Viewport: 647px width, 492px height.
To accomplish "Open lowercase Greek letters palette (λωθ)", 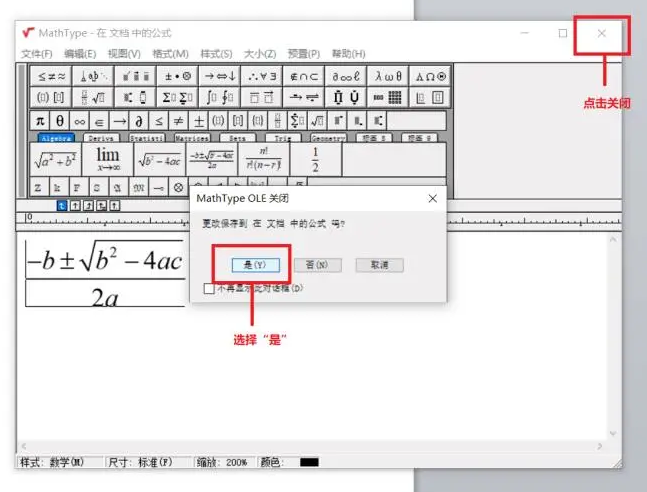I will click(388, 76).
